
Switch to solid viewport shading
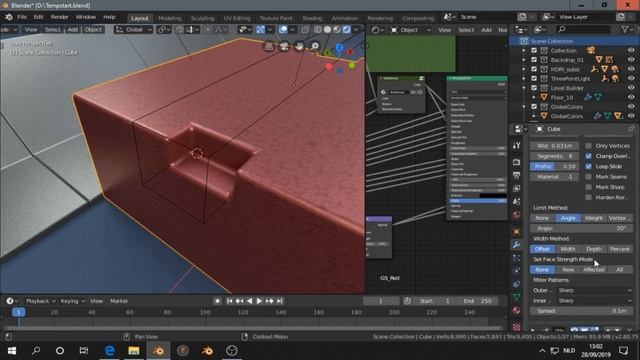(327, 29)
